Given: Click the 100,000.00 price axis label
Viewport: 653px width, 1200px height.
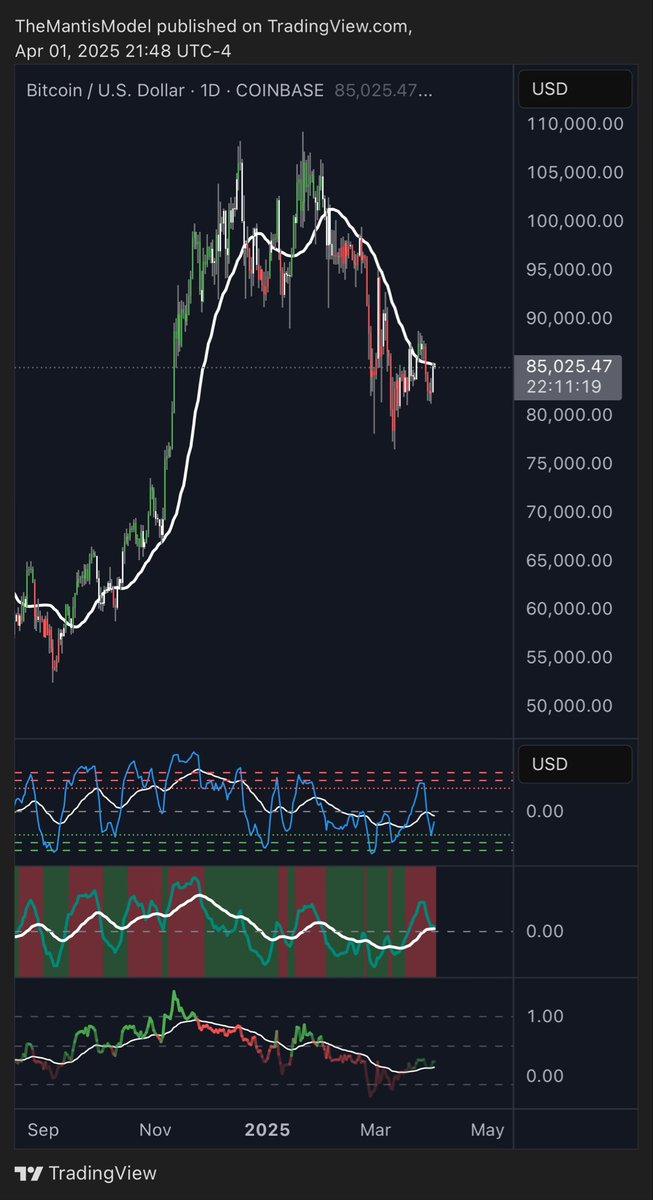Looking at the screenshot, I should click(575, 221).
